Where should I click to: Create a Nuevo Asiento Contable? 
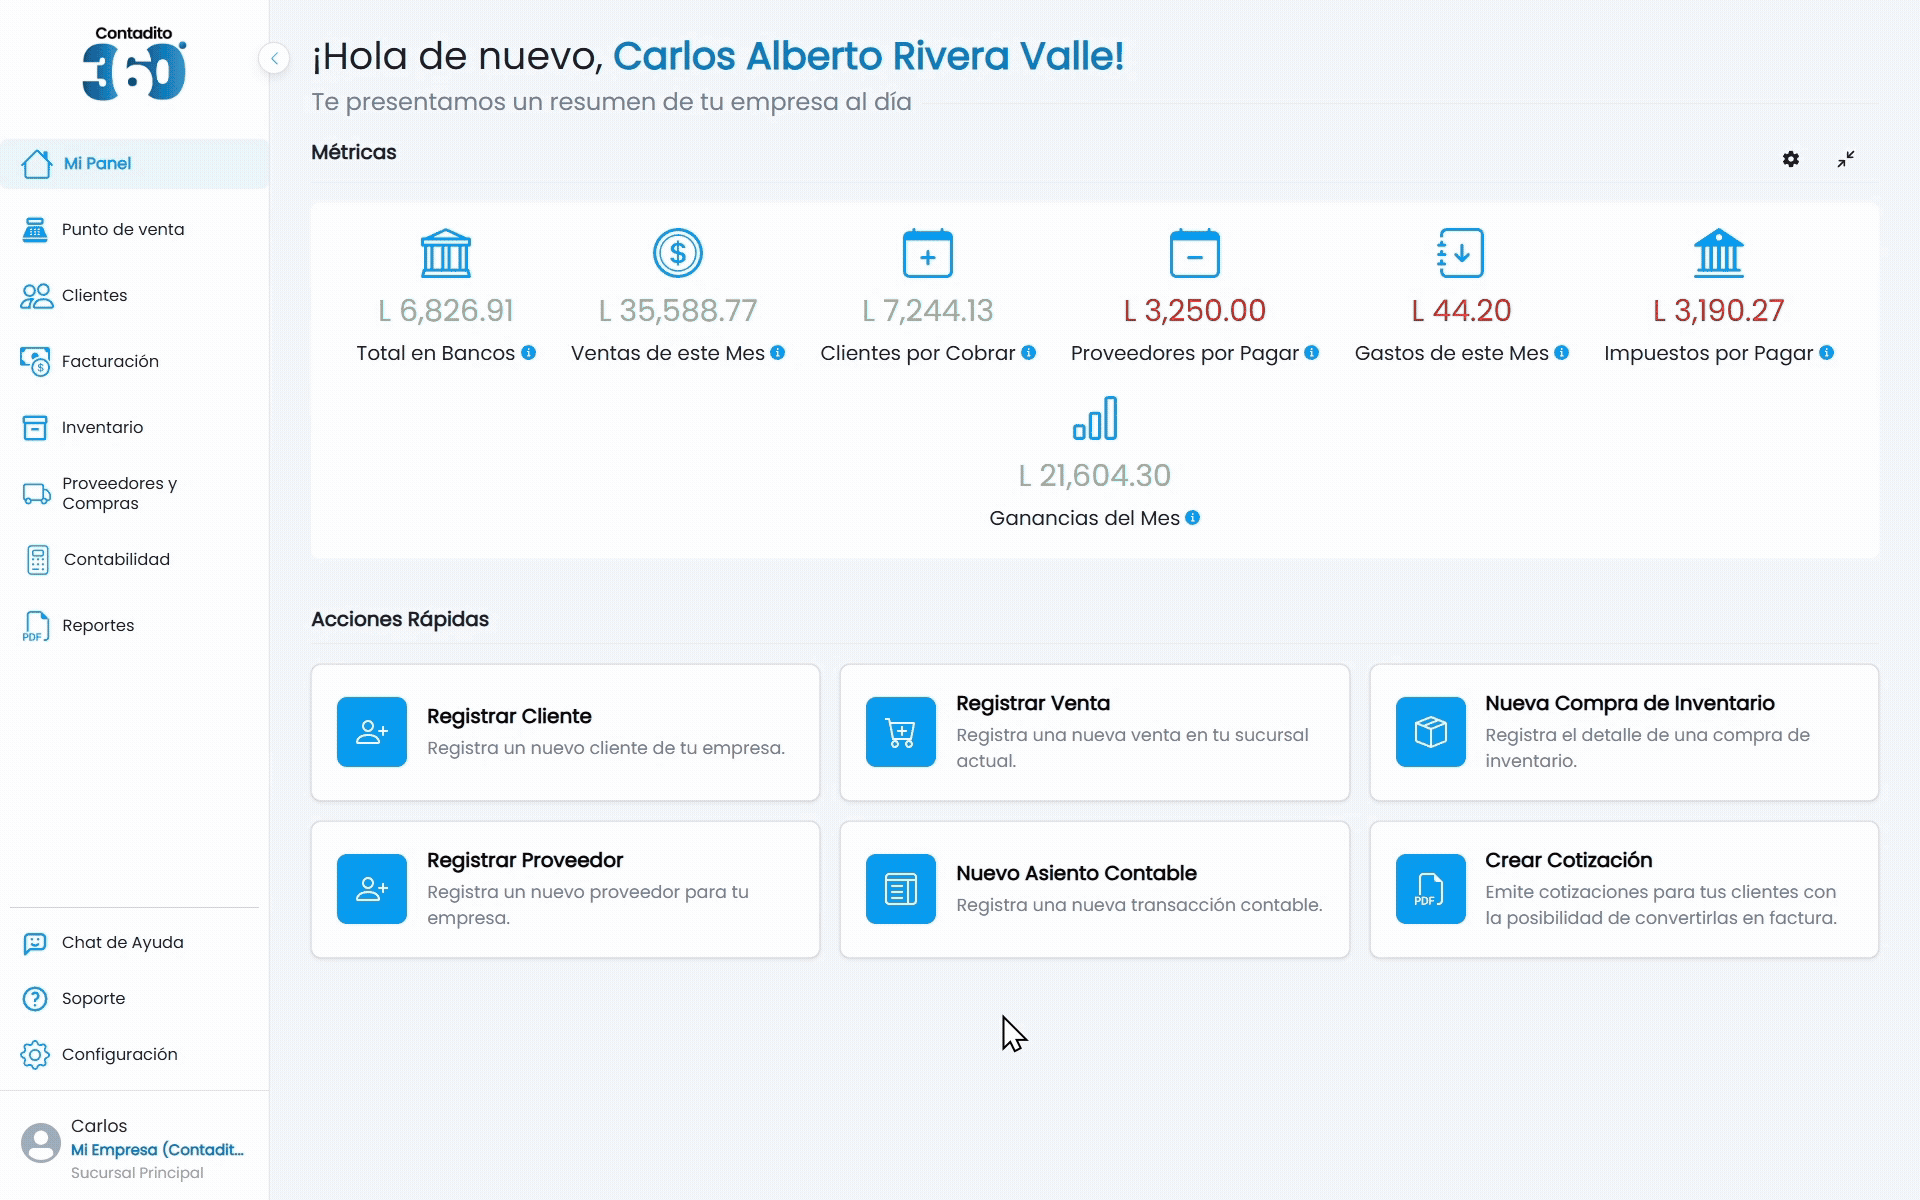pyautogui.click(x=1094, y=889)
